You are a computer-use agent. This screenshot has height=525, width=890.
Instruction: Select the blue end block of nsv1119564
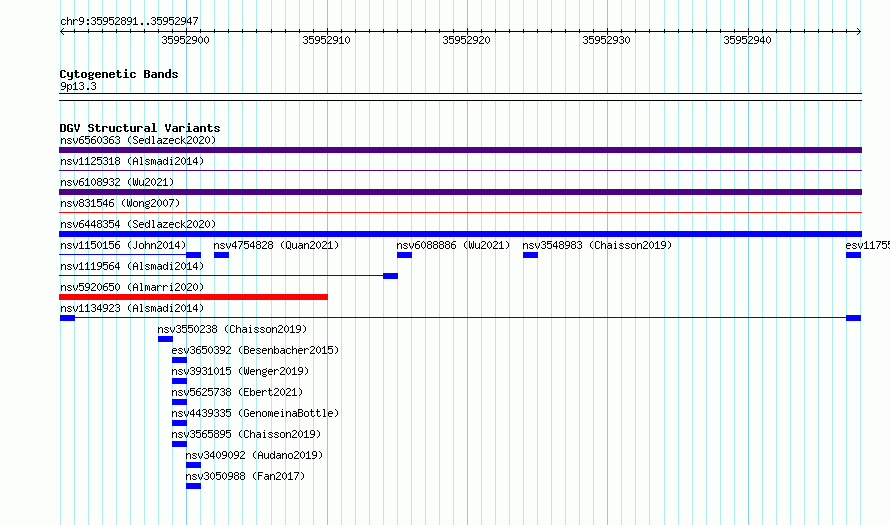[x=391, y=276]
